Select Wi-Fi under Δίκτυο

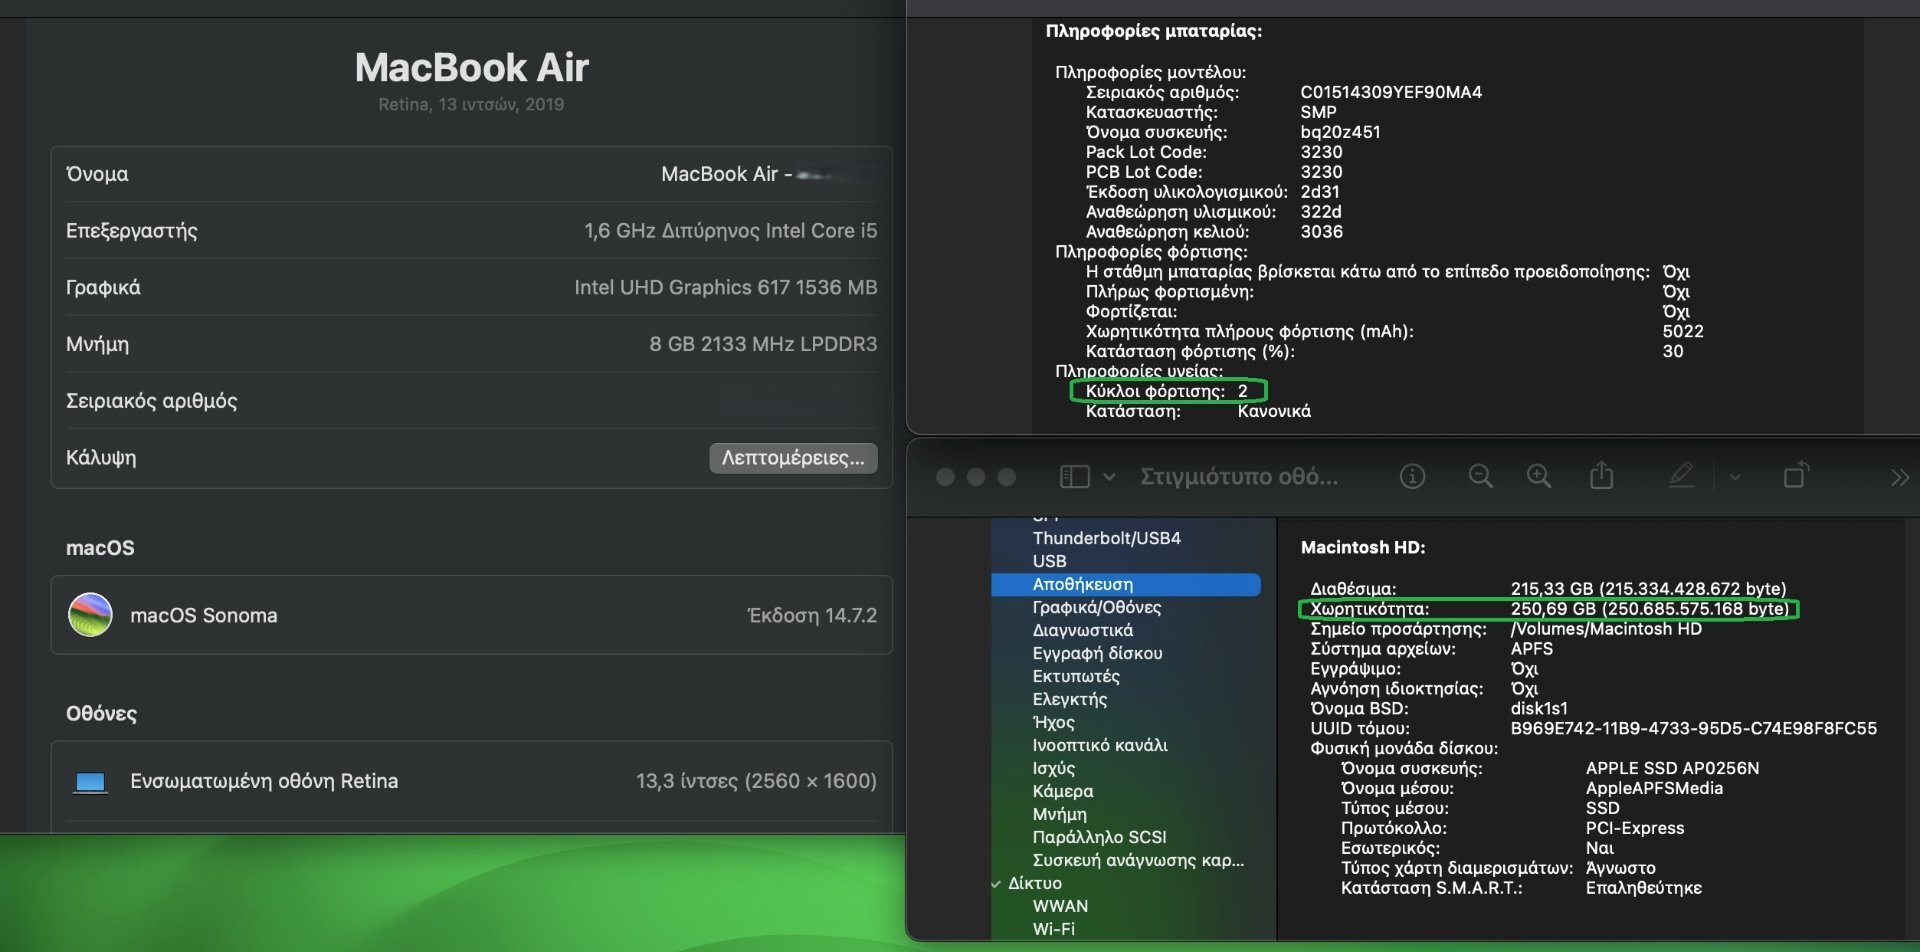(1053, 929)
